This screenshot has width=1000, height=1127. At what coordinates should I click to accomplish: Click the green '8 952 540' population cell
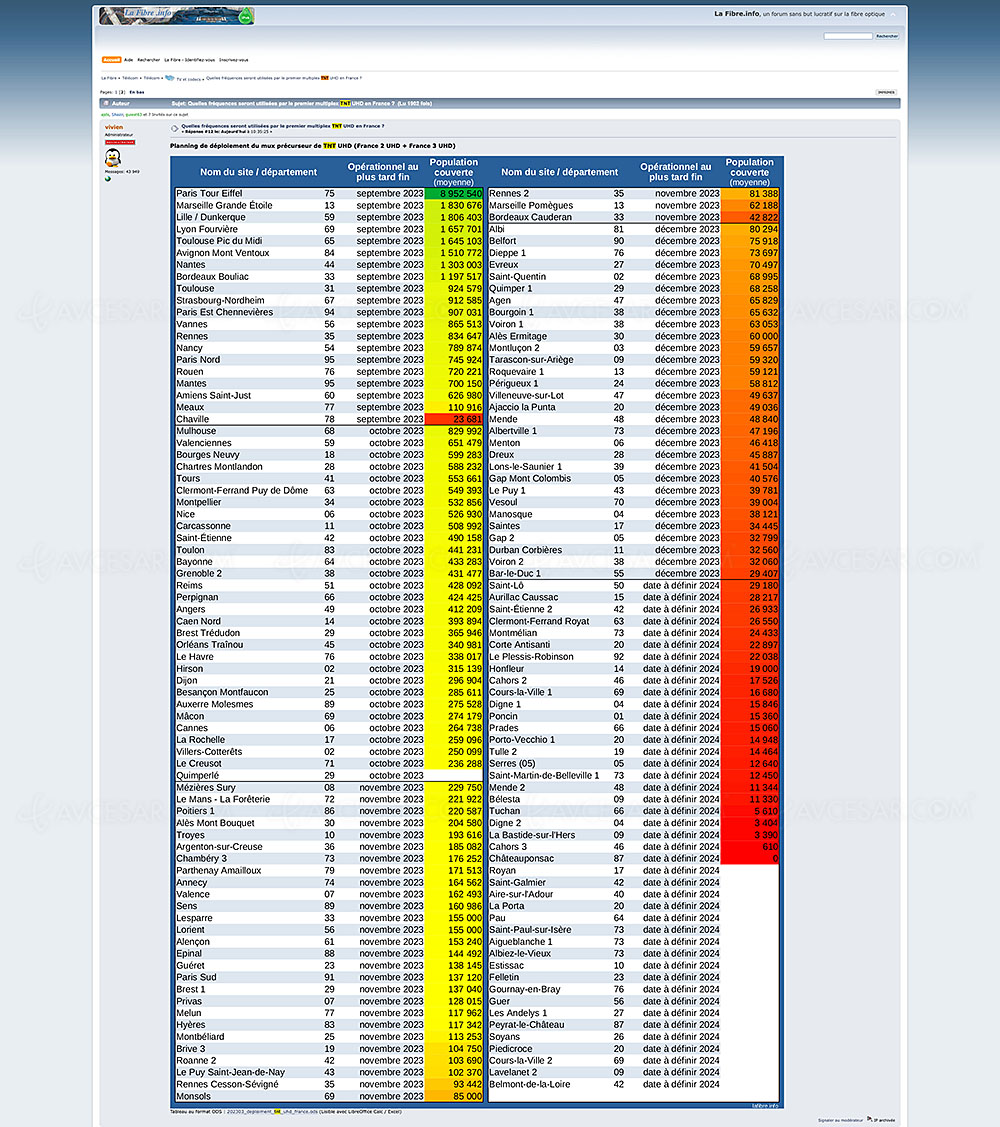click(454, 193)
